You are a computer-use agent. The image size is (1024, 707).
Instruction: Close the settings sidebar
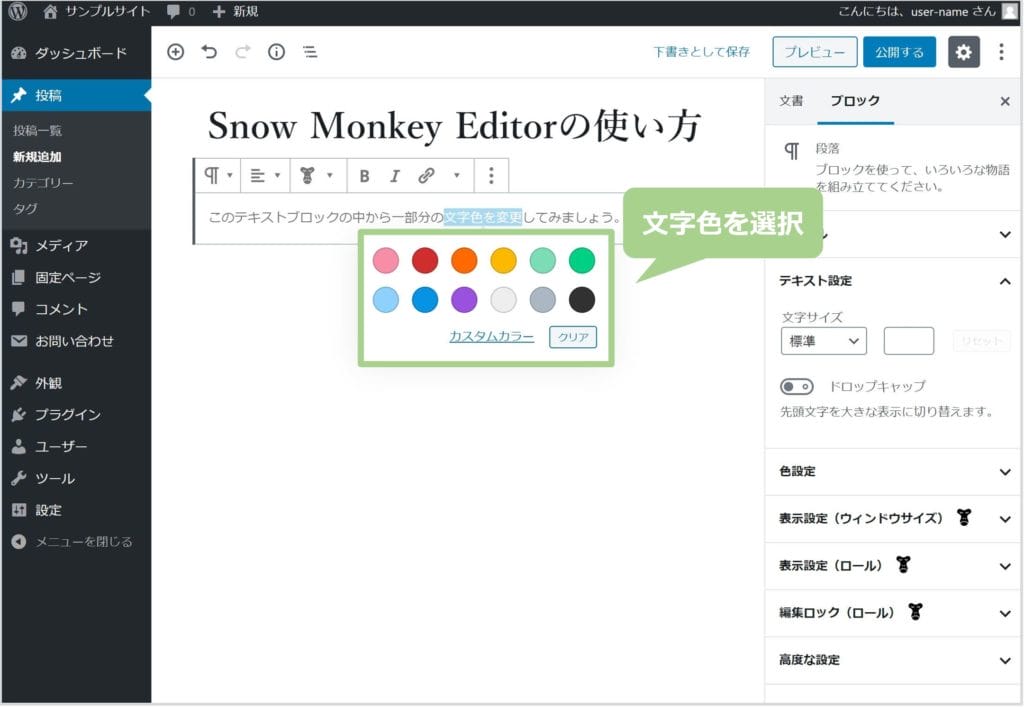tap(1005, 101)
